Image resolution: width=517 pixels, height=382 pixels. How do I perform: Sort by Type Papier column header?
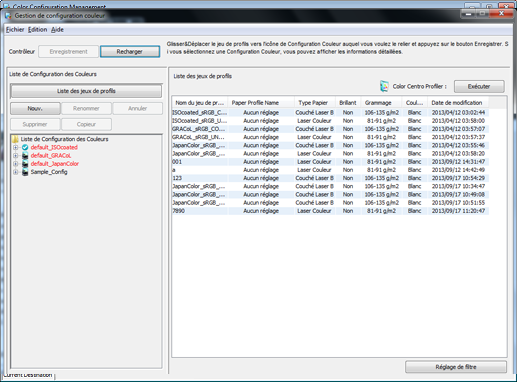[315, 103]
